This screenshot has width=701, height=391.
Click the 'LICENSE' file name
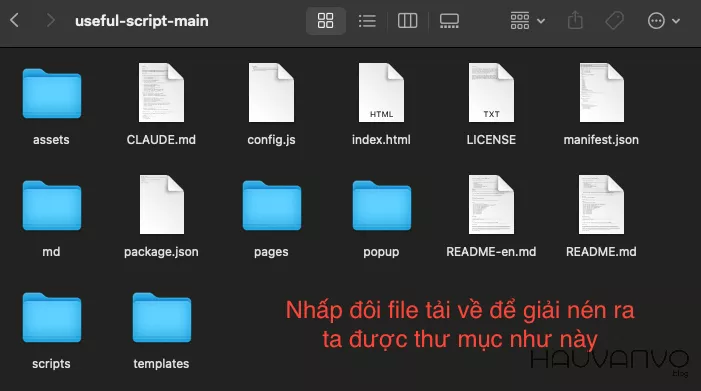click(x=491, y=140)
